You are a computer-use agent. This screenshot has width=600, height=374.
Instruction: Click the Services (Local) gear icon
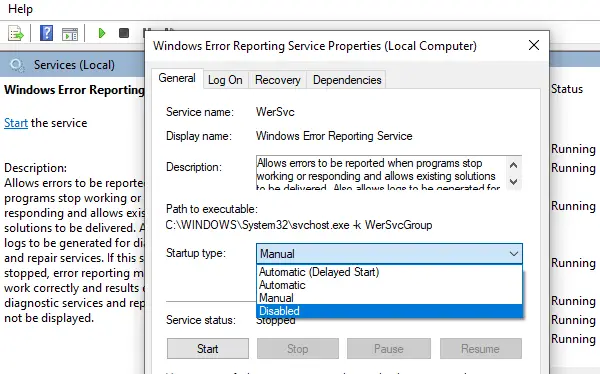17,65
